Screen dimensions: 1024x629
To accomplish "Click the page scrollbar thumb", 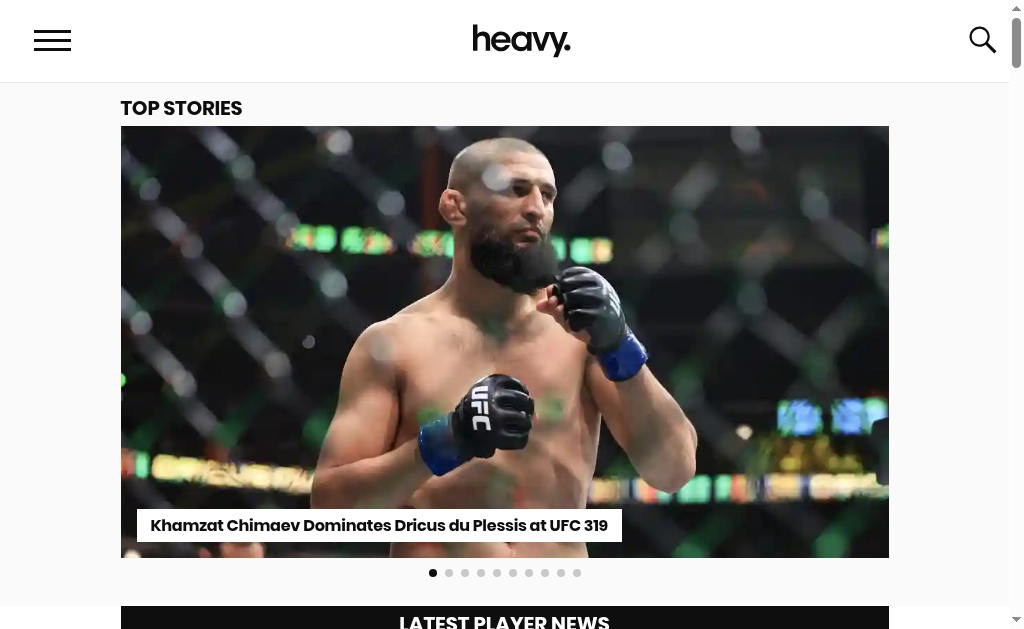I will 1016,42.
